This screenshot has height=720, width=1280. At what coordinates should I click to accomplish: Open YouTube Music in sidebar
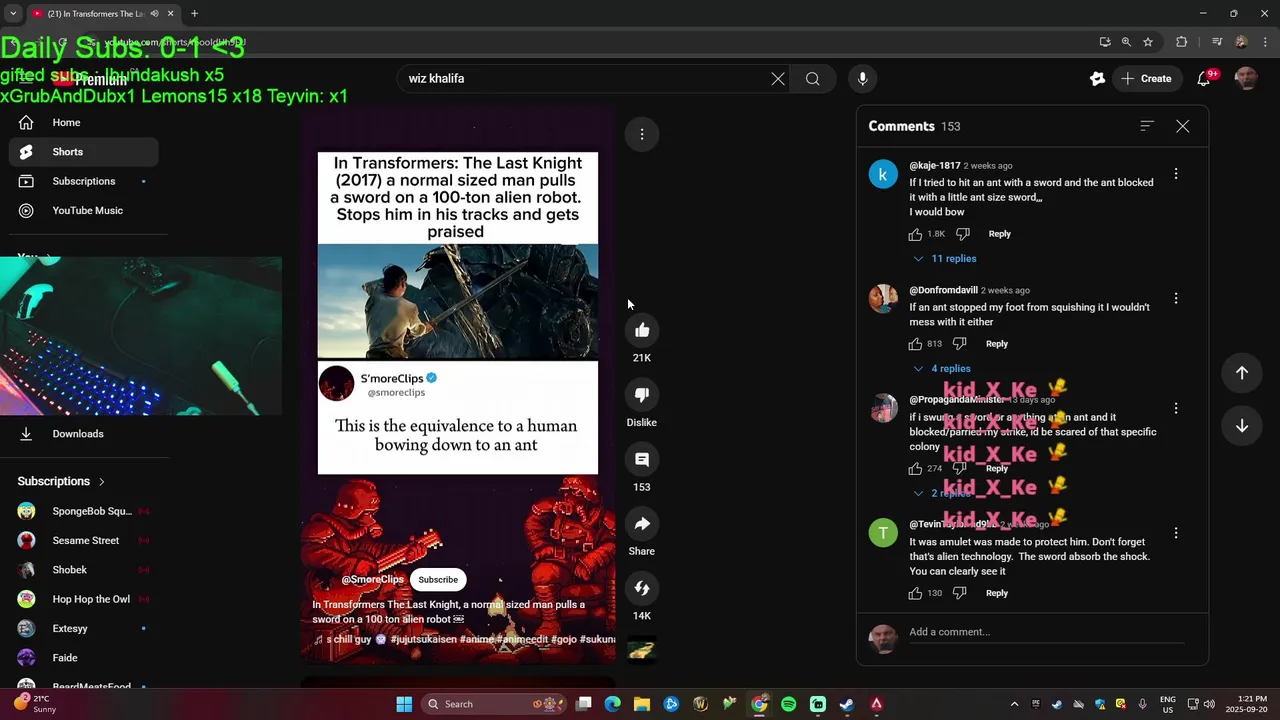[84, 210]
